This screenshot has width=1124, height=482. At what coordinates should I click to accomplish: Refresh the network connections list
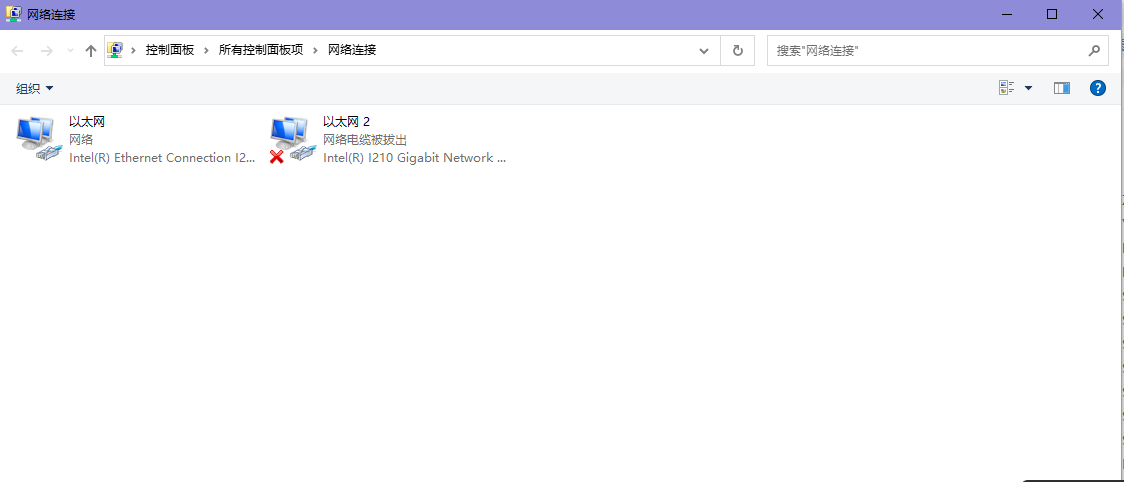[x=738, y=50]
